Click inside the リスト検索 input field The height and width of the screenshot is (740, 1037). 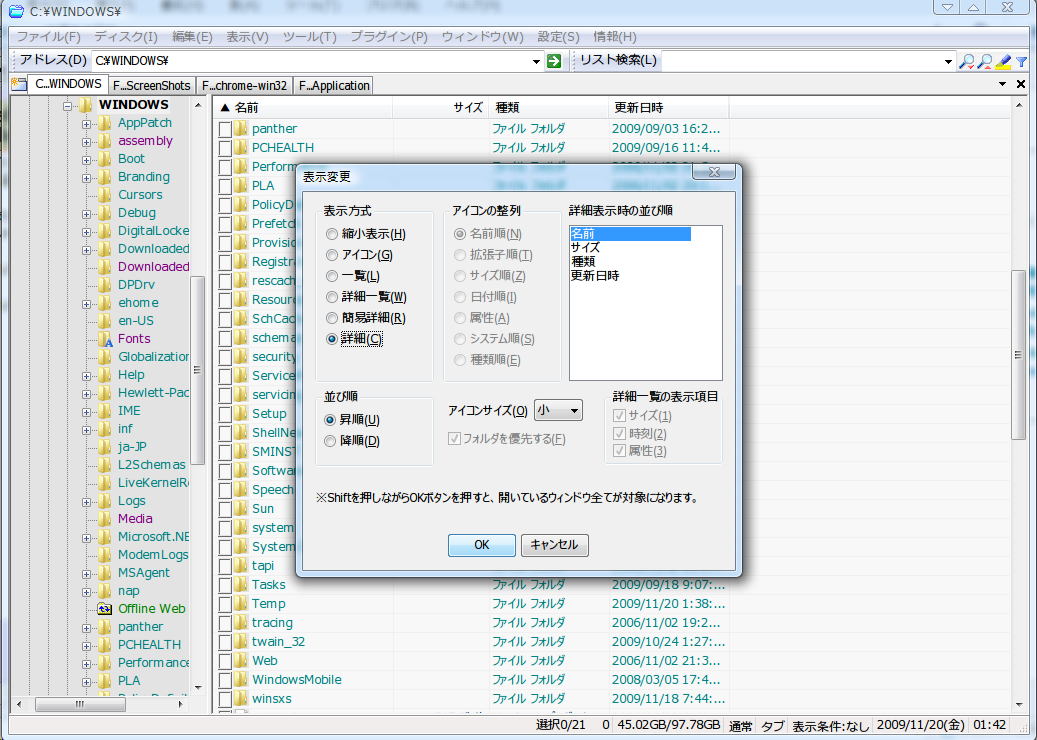(x=801, y=62)
